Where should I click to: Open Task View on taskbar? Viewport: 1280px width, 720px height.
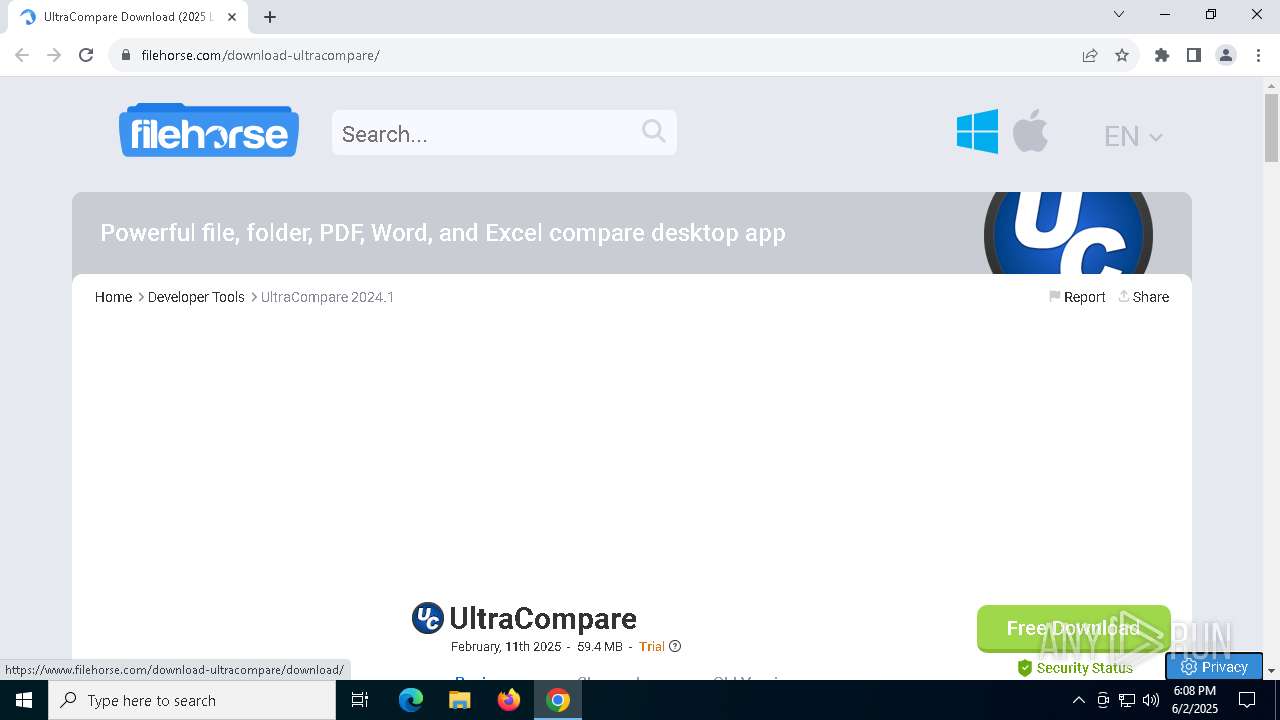click(x=360, y=700)
